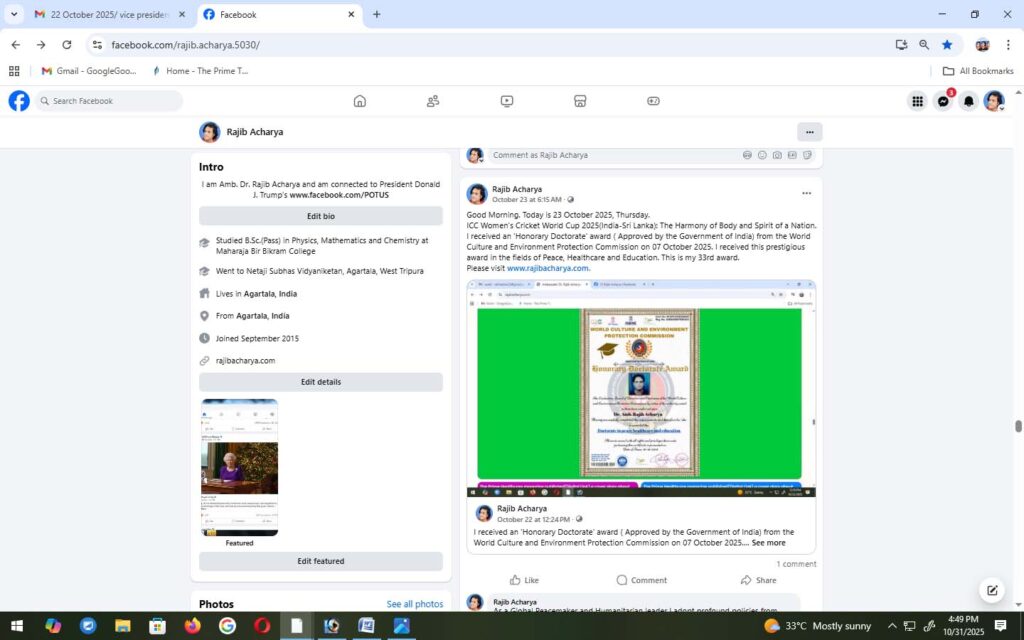1024x640 pixels.
Task: Like the shared post
Action: (524, 580)
